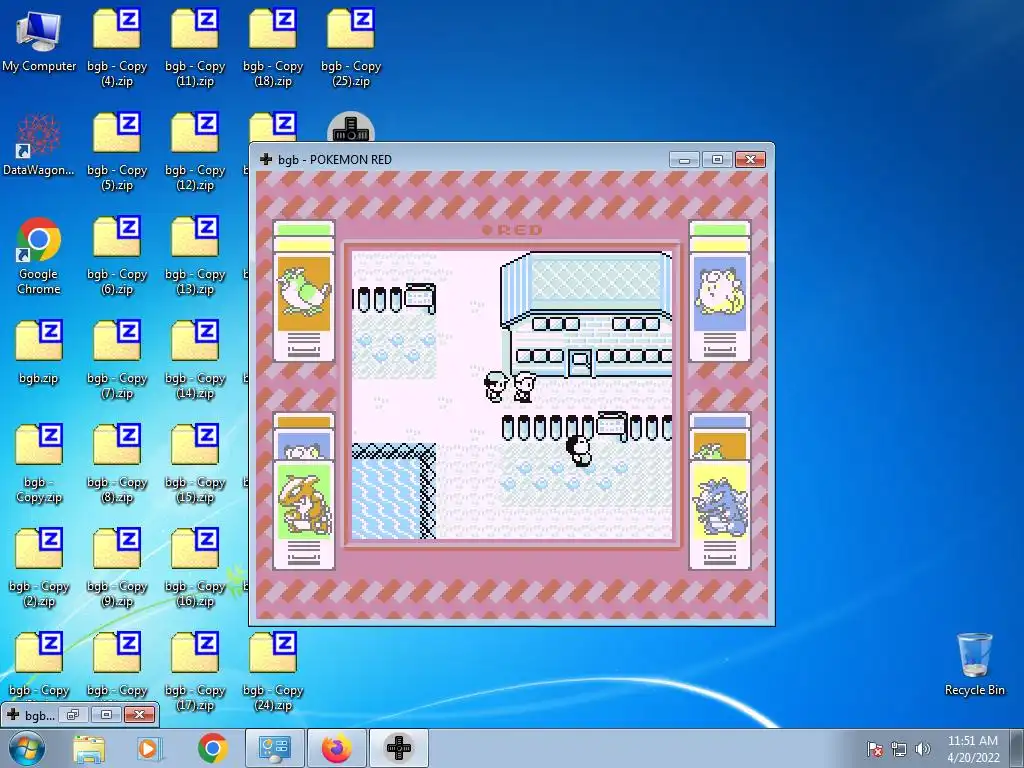Select bgb - Copy (24).zip icon
1024x768 pixels.
(273, 672)
